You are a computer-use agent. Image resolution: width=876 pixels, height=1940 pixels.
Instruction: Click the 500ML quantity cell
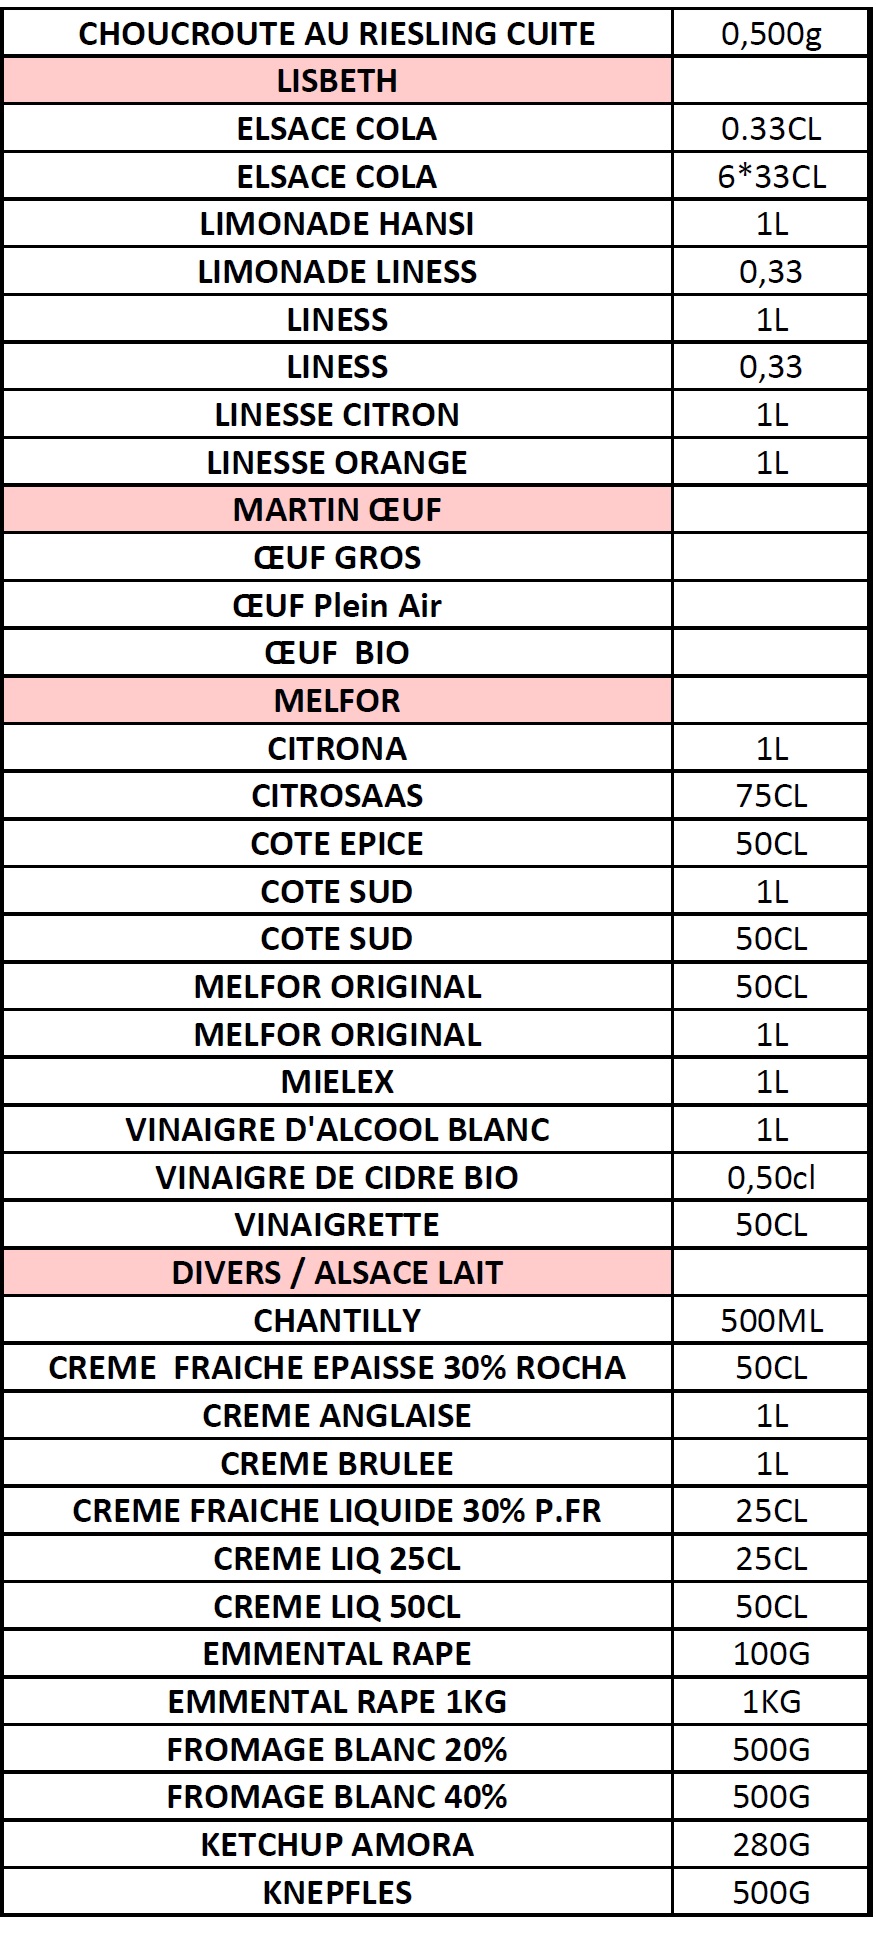coord(771,1320)
